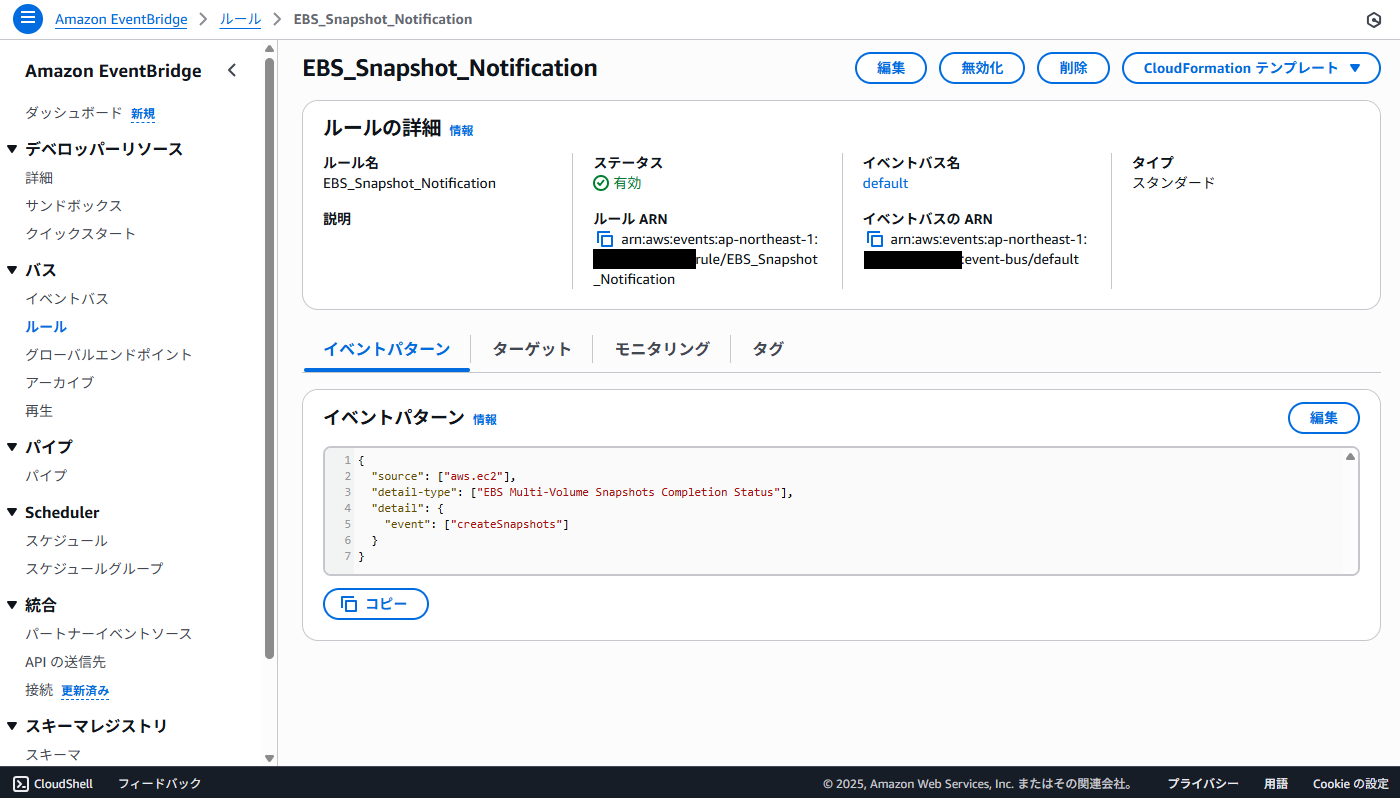Screen dimensions: 1400x798
Task: Click the sidebar scroll-down arrow
Action: pos(269,759)
